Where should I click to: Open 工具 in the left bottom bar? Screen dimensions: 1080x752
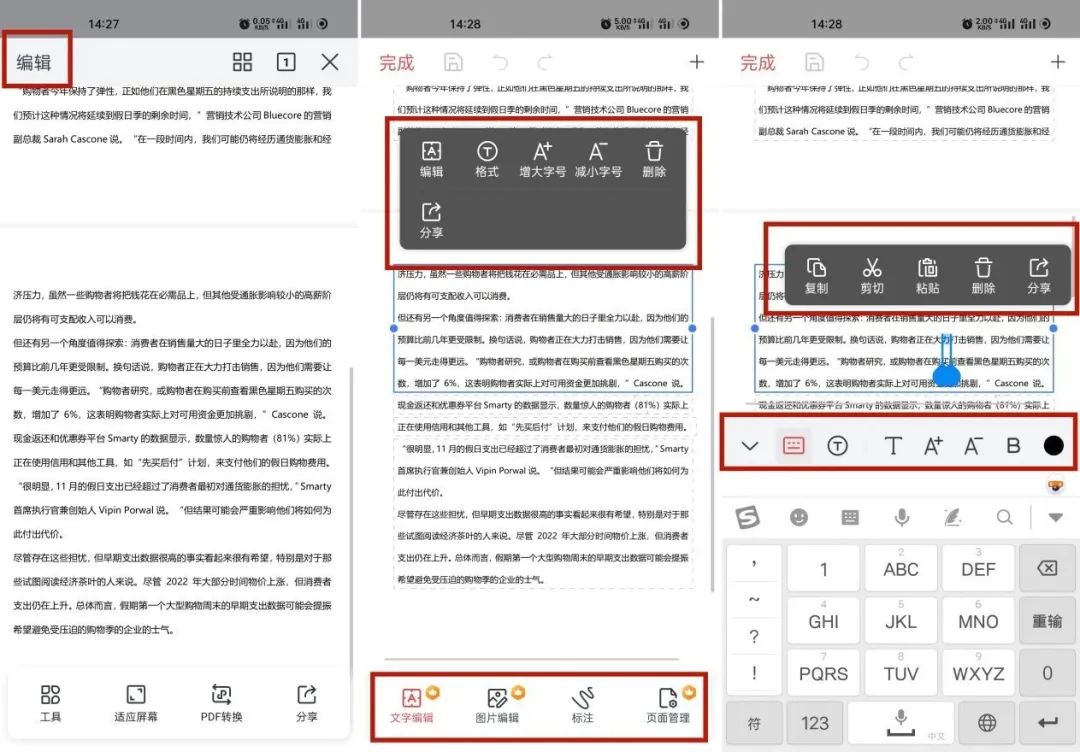(x=50, y=703)
